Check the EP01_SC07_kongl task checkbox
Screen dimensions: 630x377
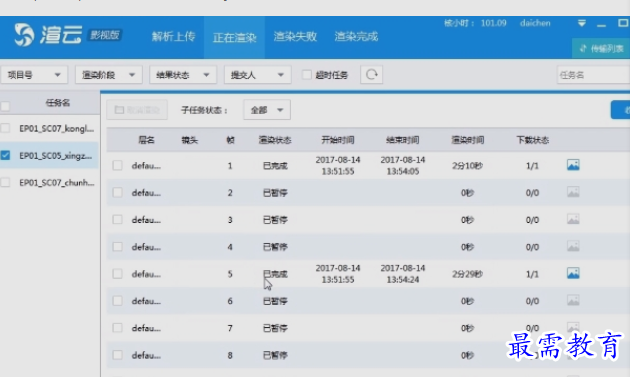(x=5, y=128)
